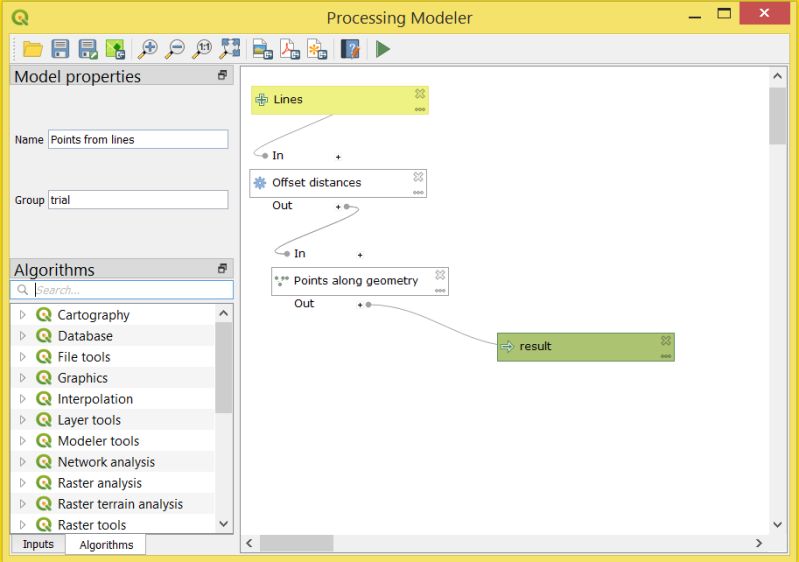
Task: Select the Raster terrain analysis item
Action: (x=113, y=504)
